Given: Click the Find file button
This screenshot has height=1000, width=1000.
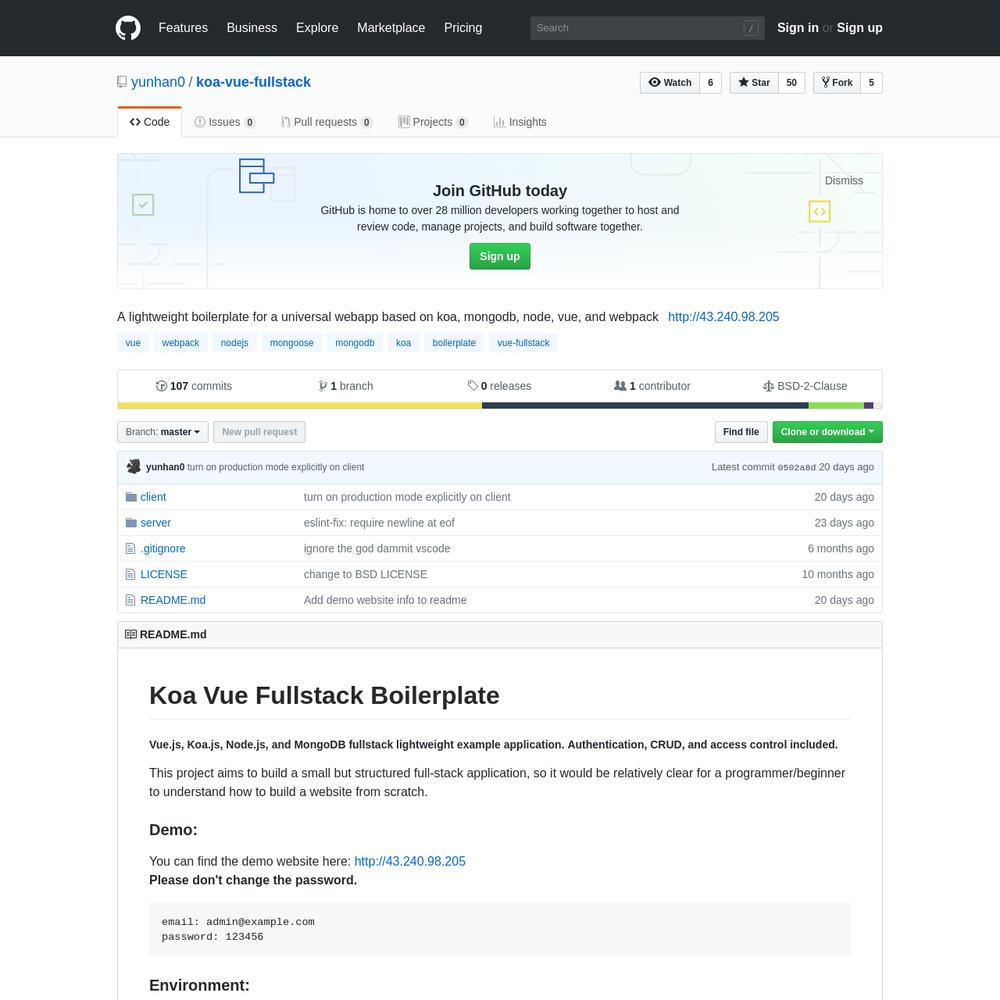Looking at the screenshot, I should tap(741, 432).
